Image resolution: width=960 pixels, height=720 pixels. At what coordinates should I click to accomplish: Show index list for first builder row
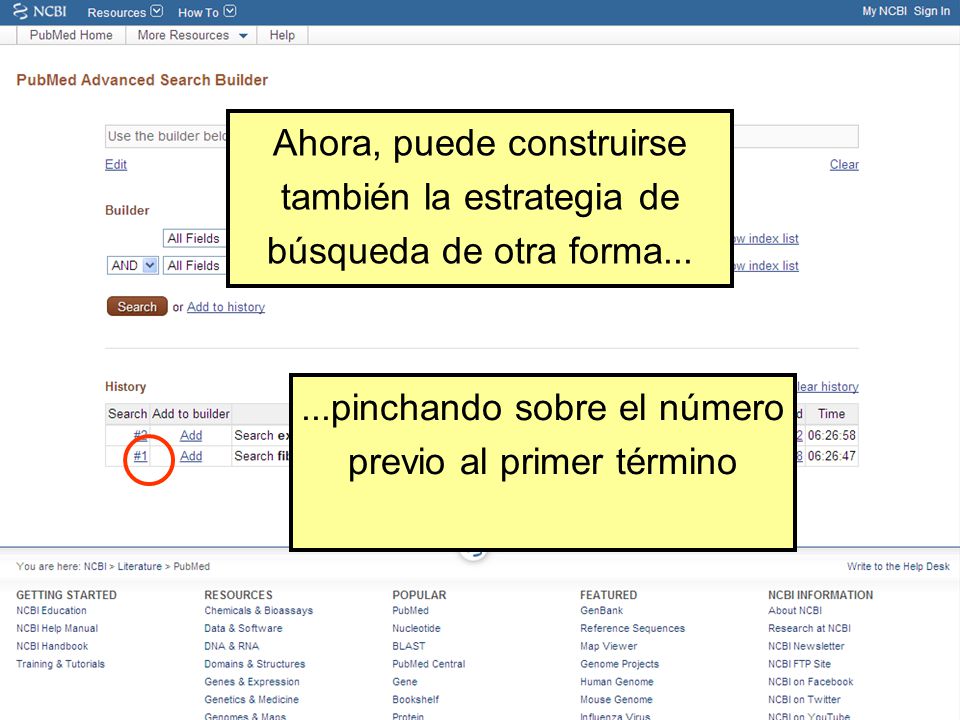(766, 238)
